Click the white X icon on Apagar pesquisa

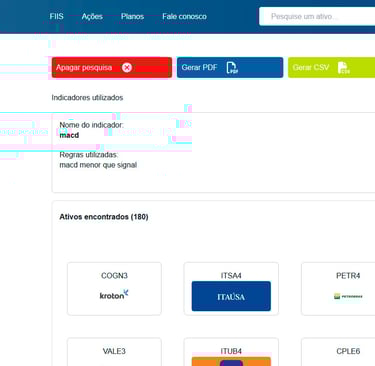pos(127,68)
